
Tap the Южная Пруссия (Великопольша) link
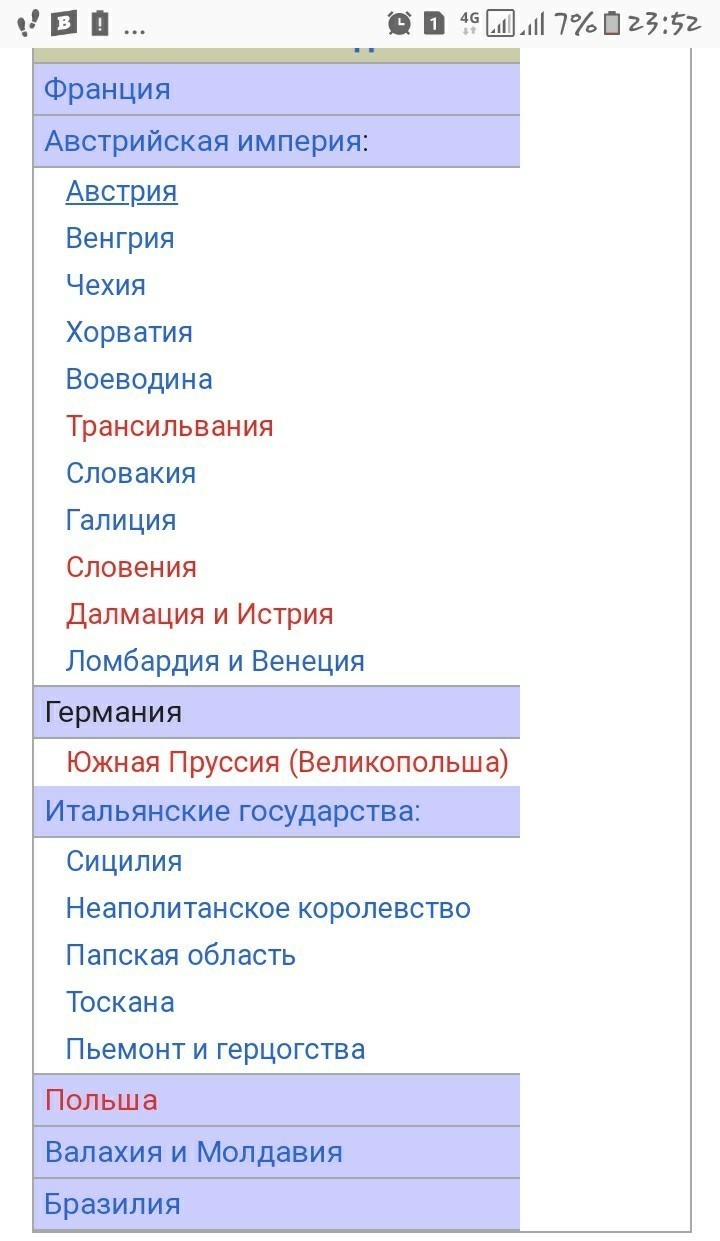(287, 763)
